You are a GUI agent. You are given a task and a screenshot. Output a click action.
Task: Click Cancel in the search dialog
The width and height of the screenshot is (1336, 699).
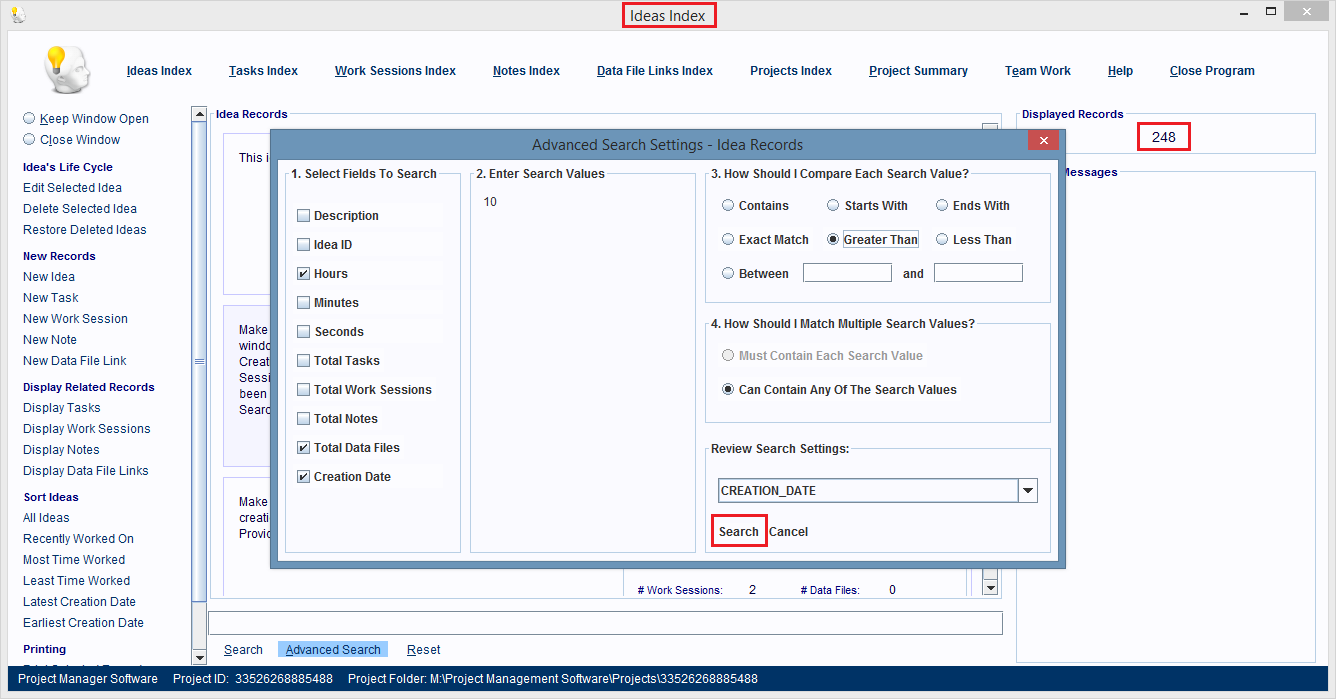point(788,532)
